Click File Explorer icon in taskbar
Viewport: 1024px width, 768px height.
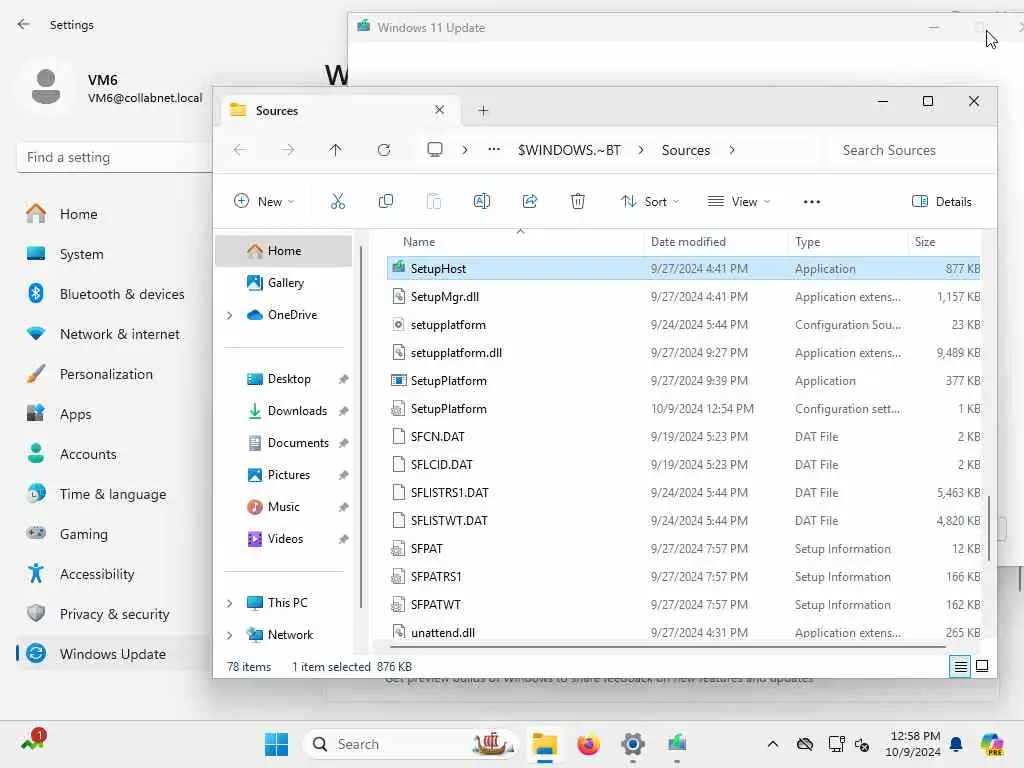point(545,744)
